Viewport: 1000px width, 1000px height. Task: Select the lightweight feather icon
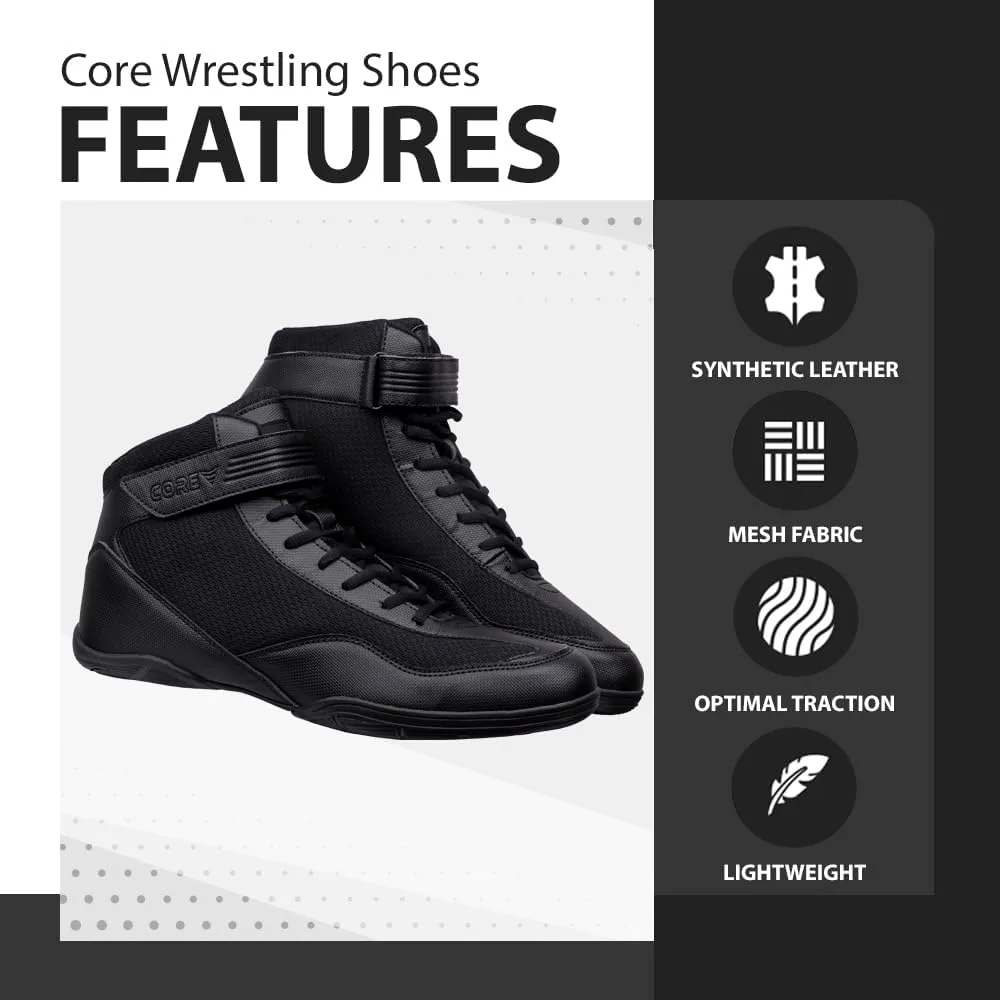click(795, 785)
